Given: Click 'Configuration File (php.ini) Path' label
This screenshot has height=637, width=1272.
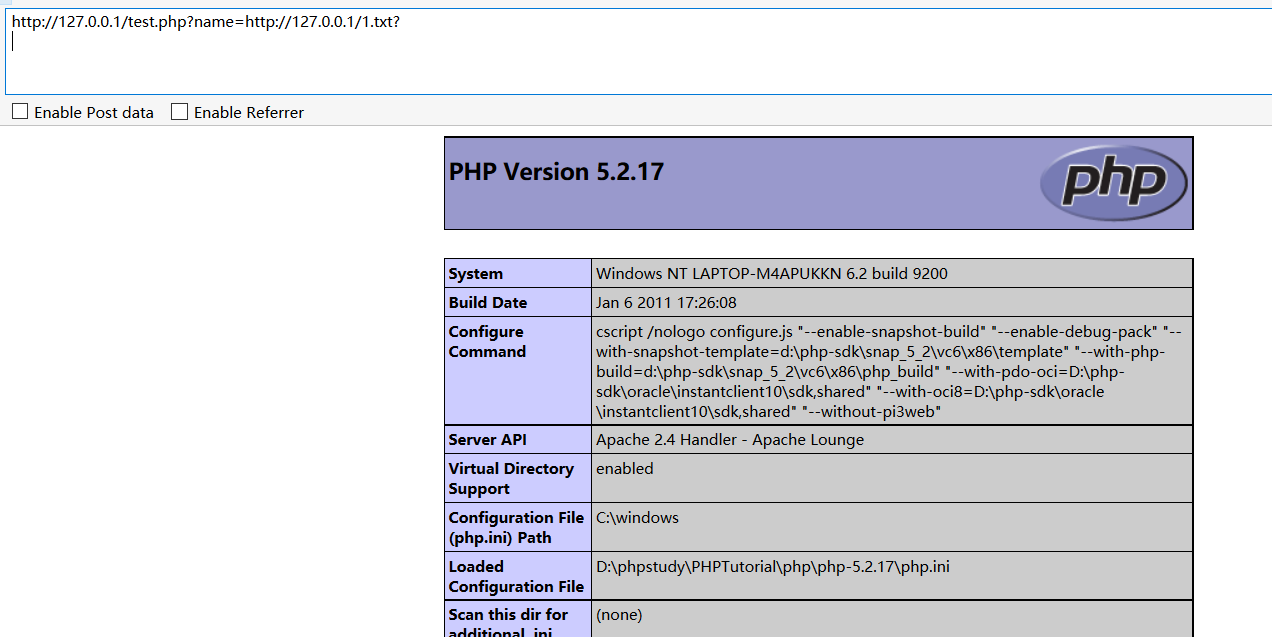Looking at the screenshot, I should (516, 528).
